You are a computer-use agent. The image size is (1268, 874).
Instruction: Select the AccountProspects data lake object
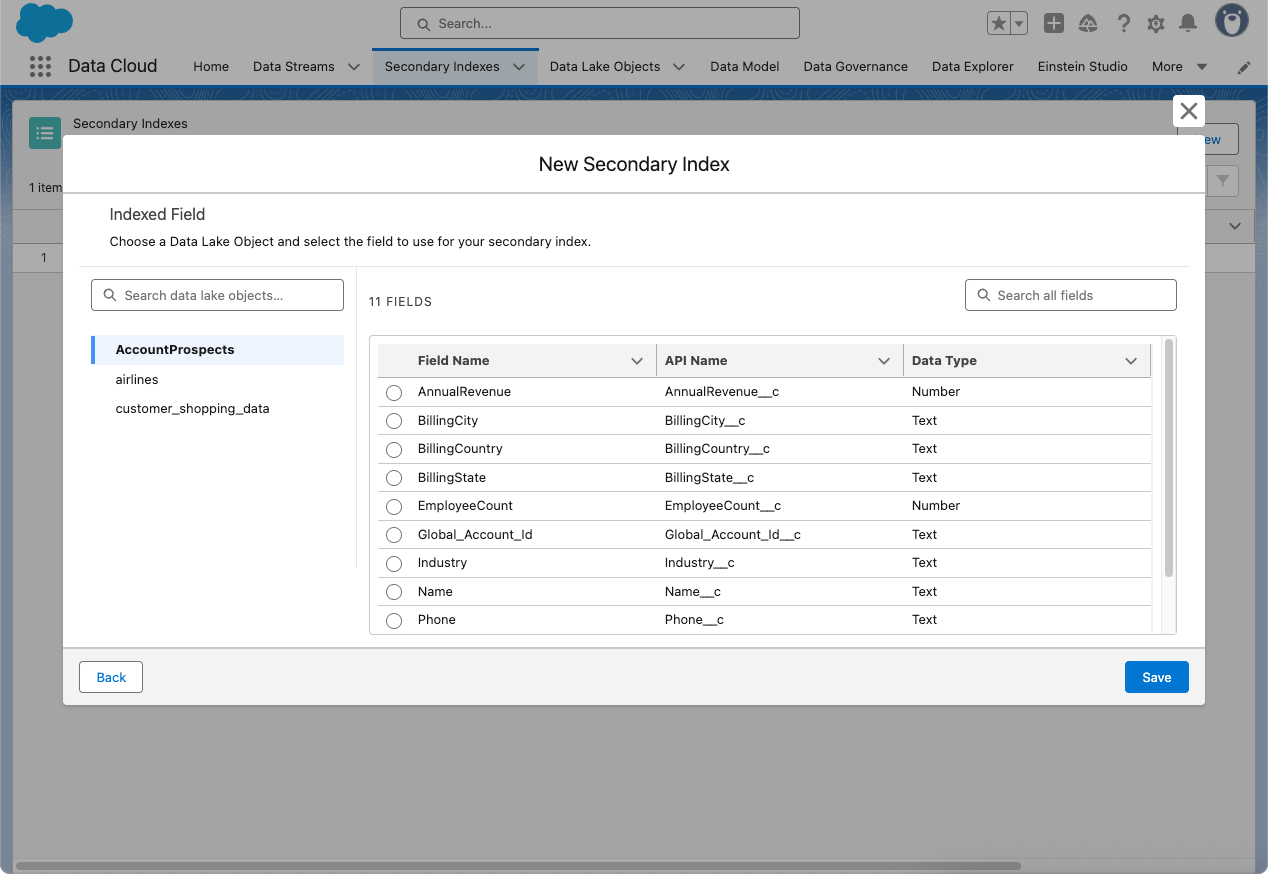tap(217, 350)
